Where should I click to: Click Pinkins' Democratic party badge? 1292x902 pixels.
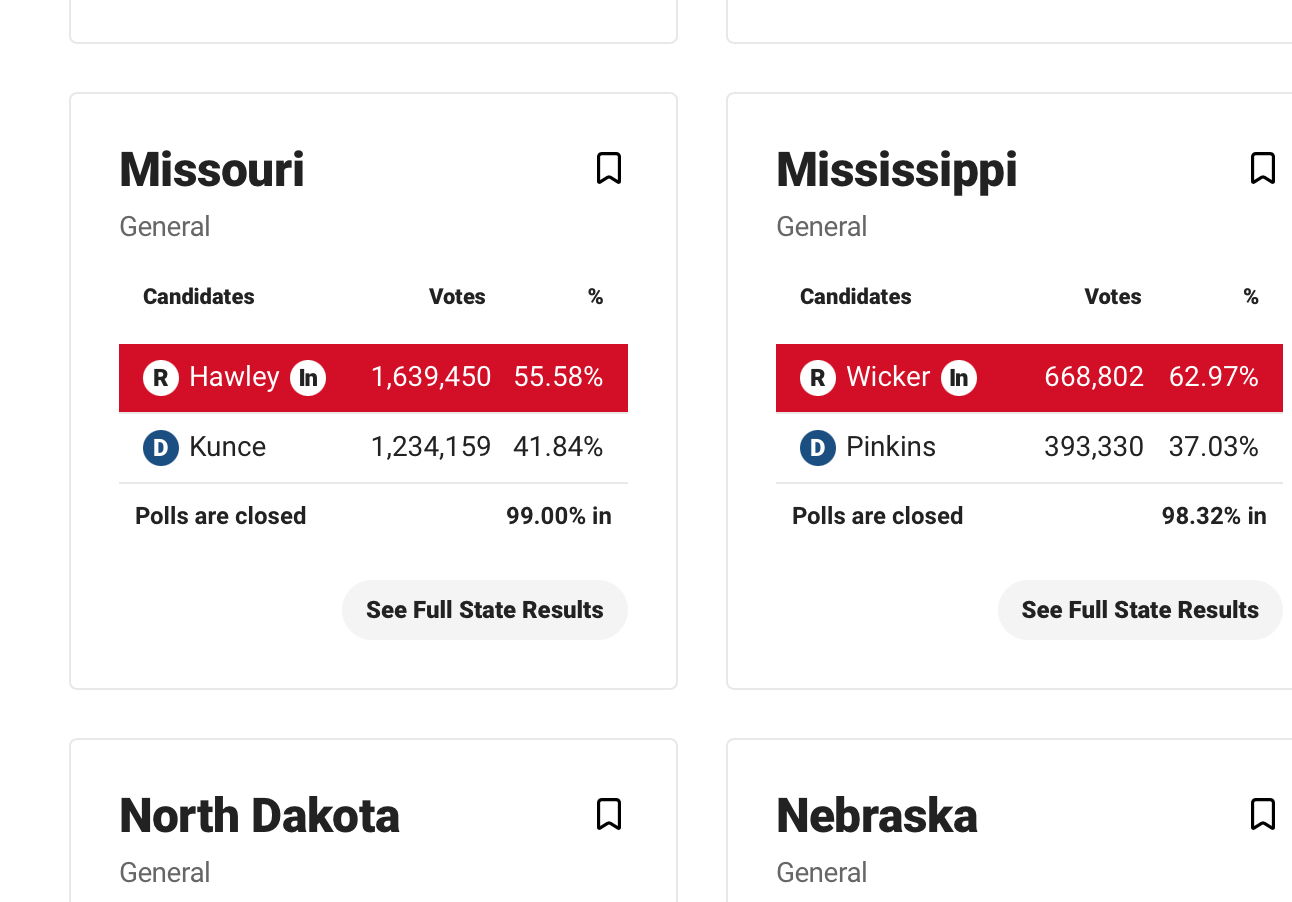click(817, 447)
